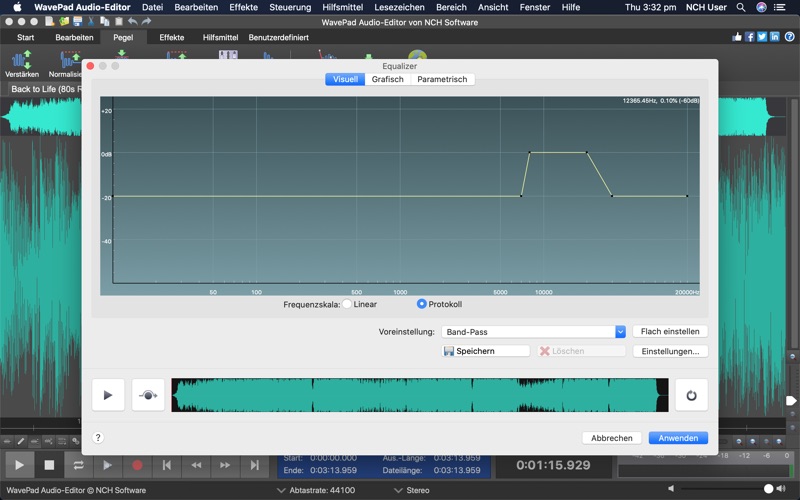Click the Speichern preset button

pos(485,351)
